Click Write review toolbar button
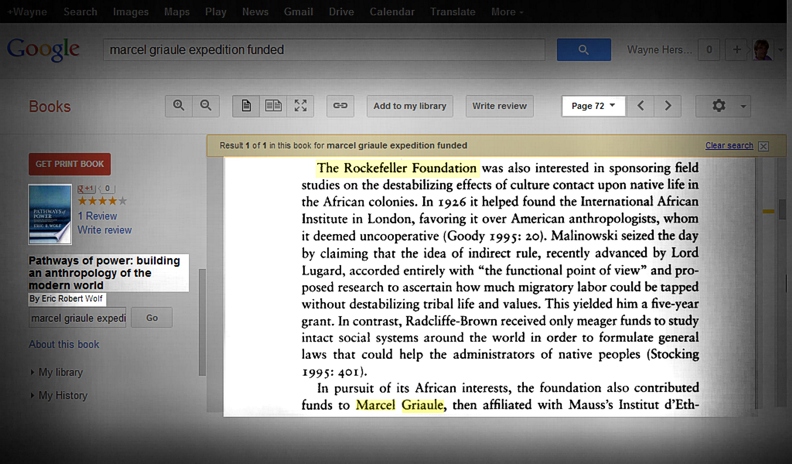The height and width of the screenshot is (464, 792). pyautogui.click(x=500, y=106)
